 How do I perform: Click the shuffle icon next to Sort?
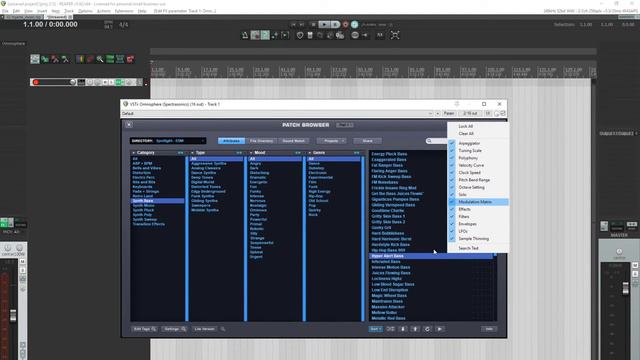391,329
